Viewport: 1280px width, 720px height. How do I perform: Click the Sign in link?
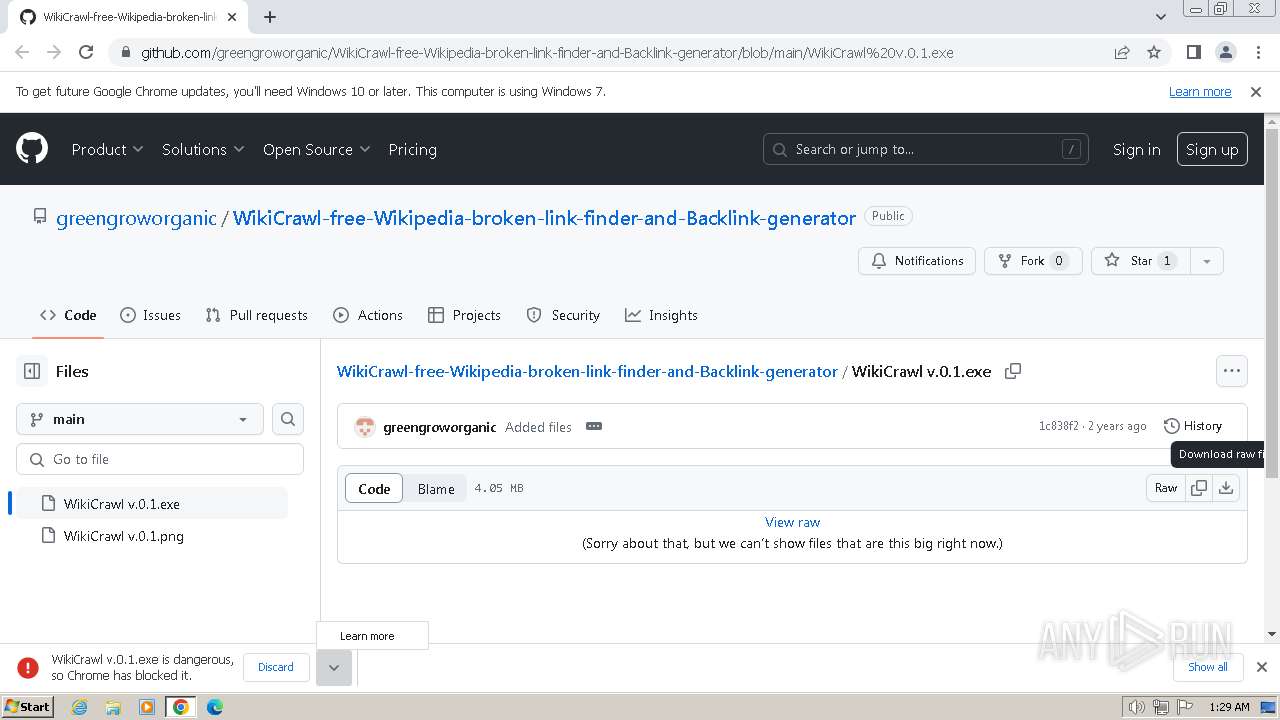1137,149
